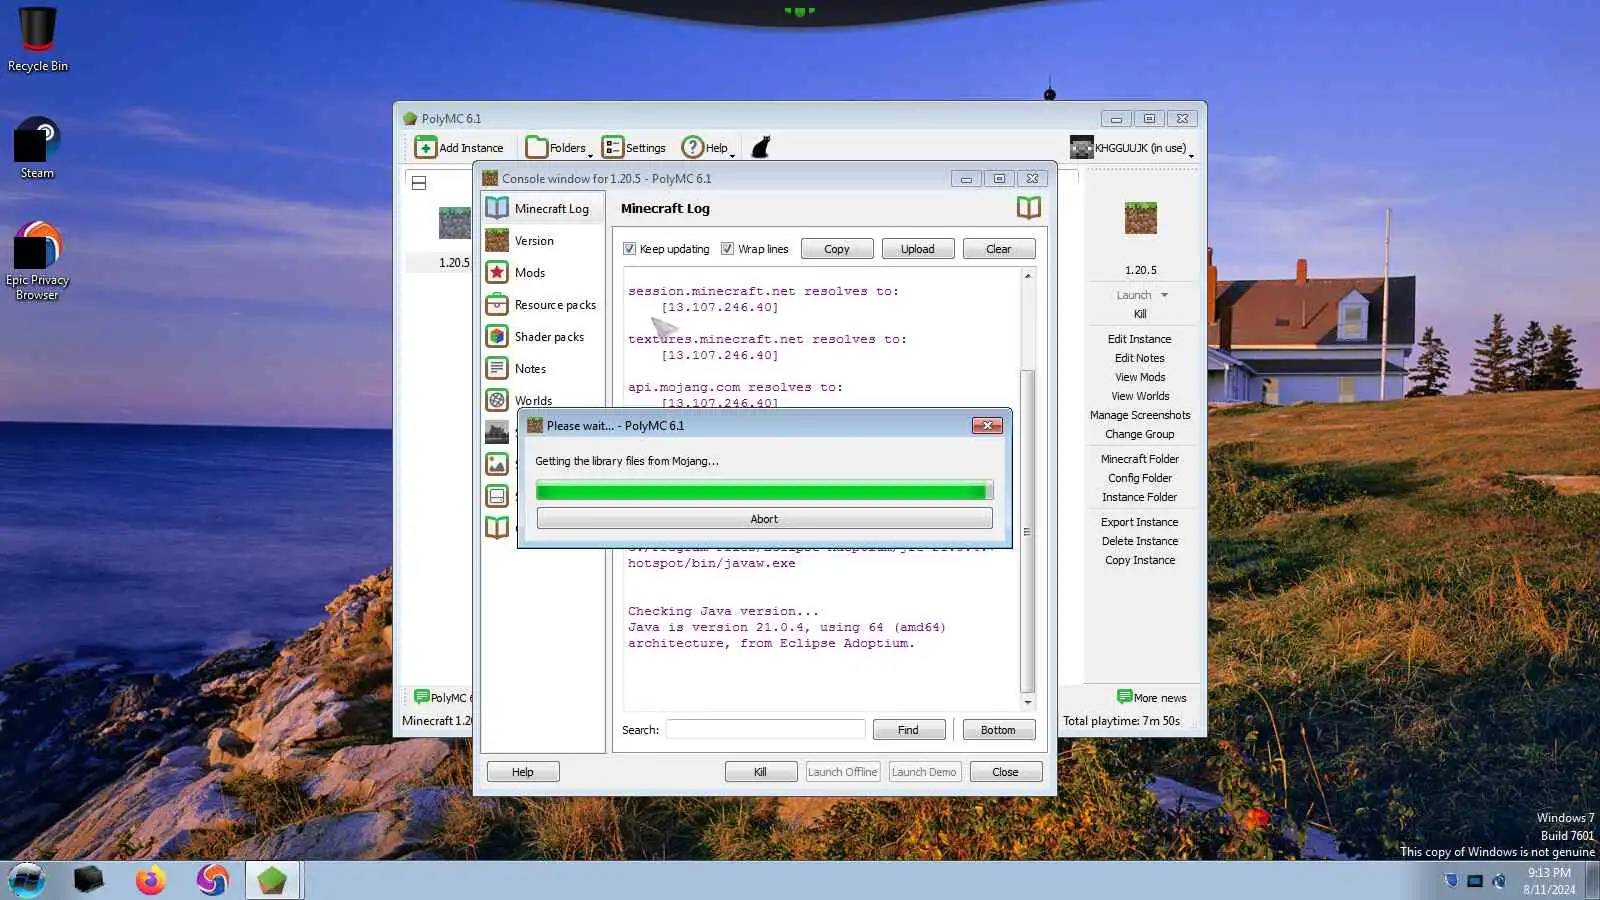Close the Please wait dialog
Screen dimensions: 1600x900
coord(987,426)
